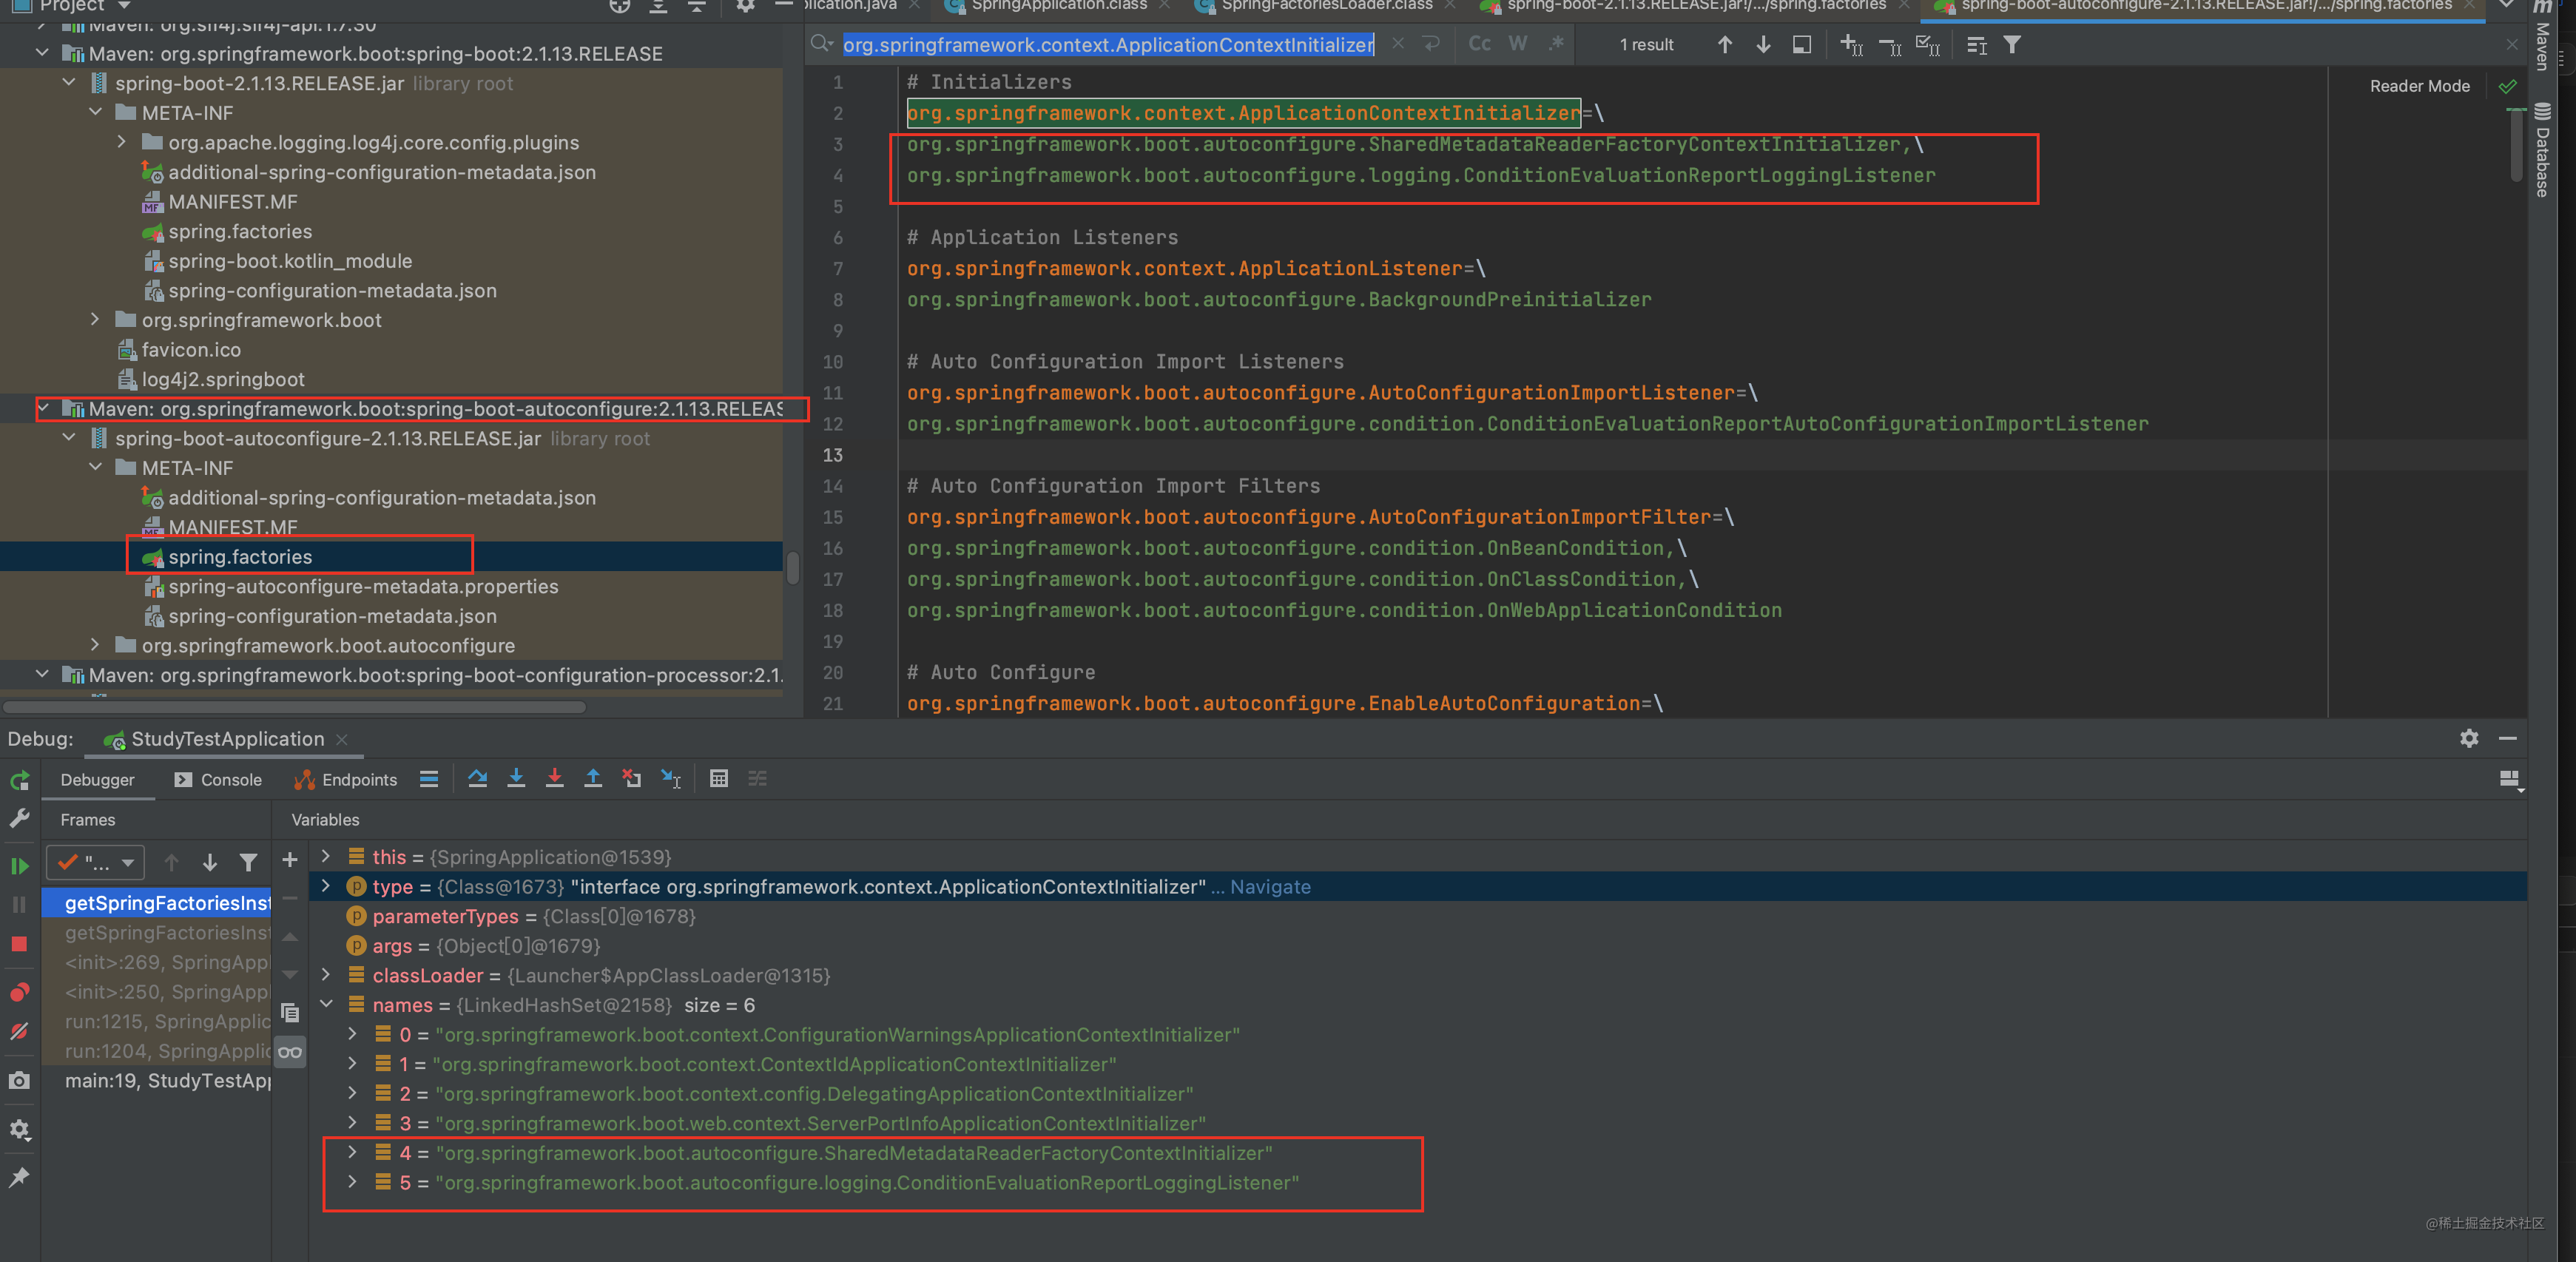Click Force Step Into red arrow
The image size is (2576, 1262).
pos(554,779)
